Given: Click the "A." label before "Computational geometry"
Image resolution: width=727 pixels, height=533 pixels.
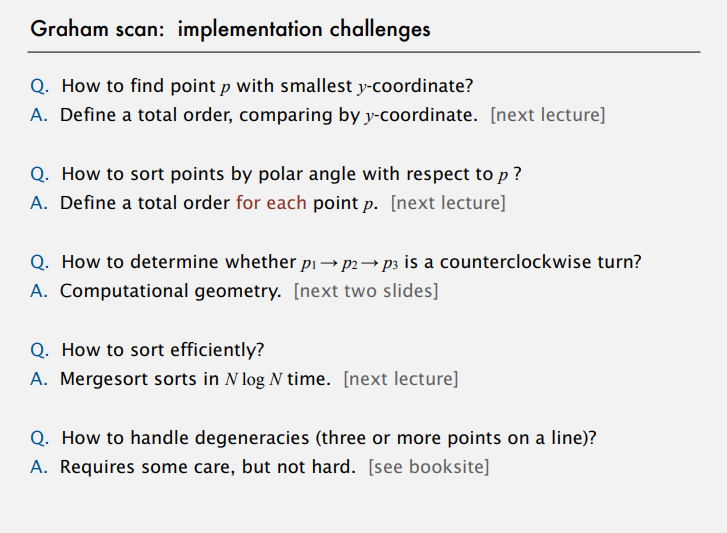Looking at the screenshot, I should (40, 291).
